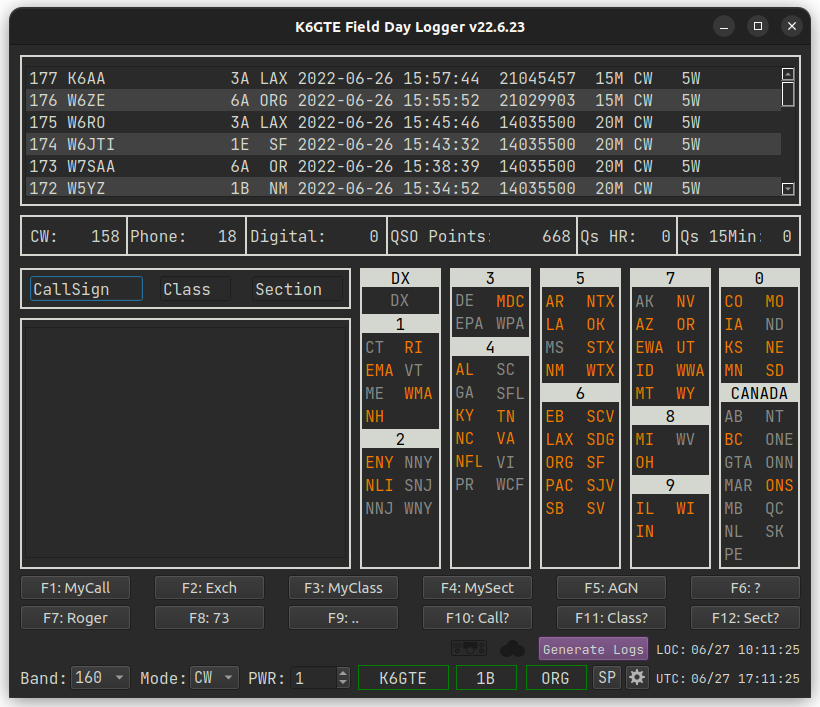820x707 pixels.
Task: Click the radio rig status icon
Action: point(469,649)
